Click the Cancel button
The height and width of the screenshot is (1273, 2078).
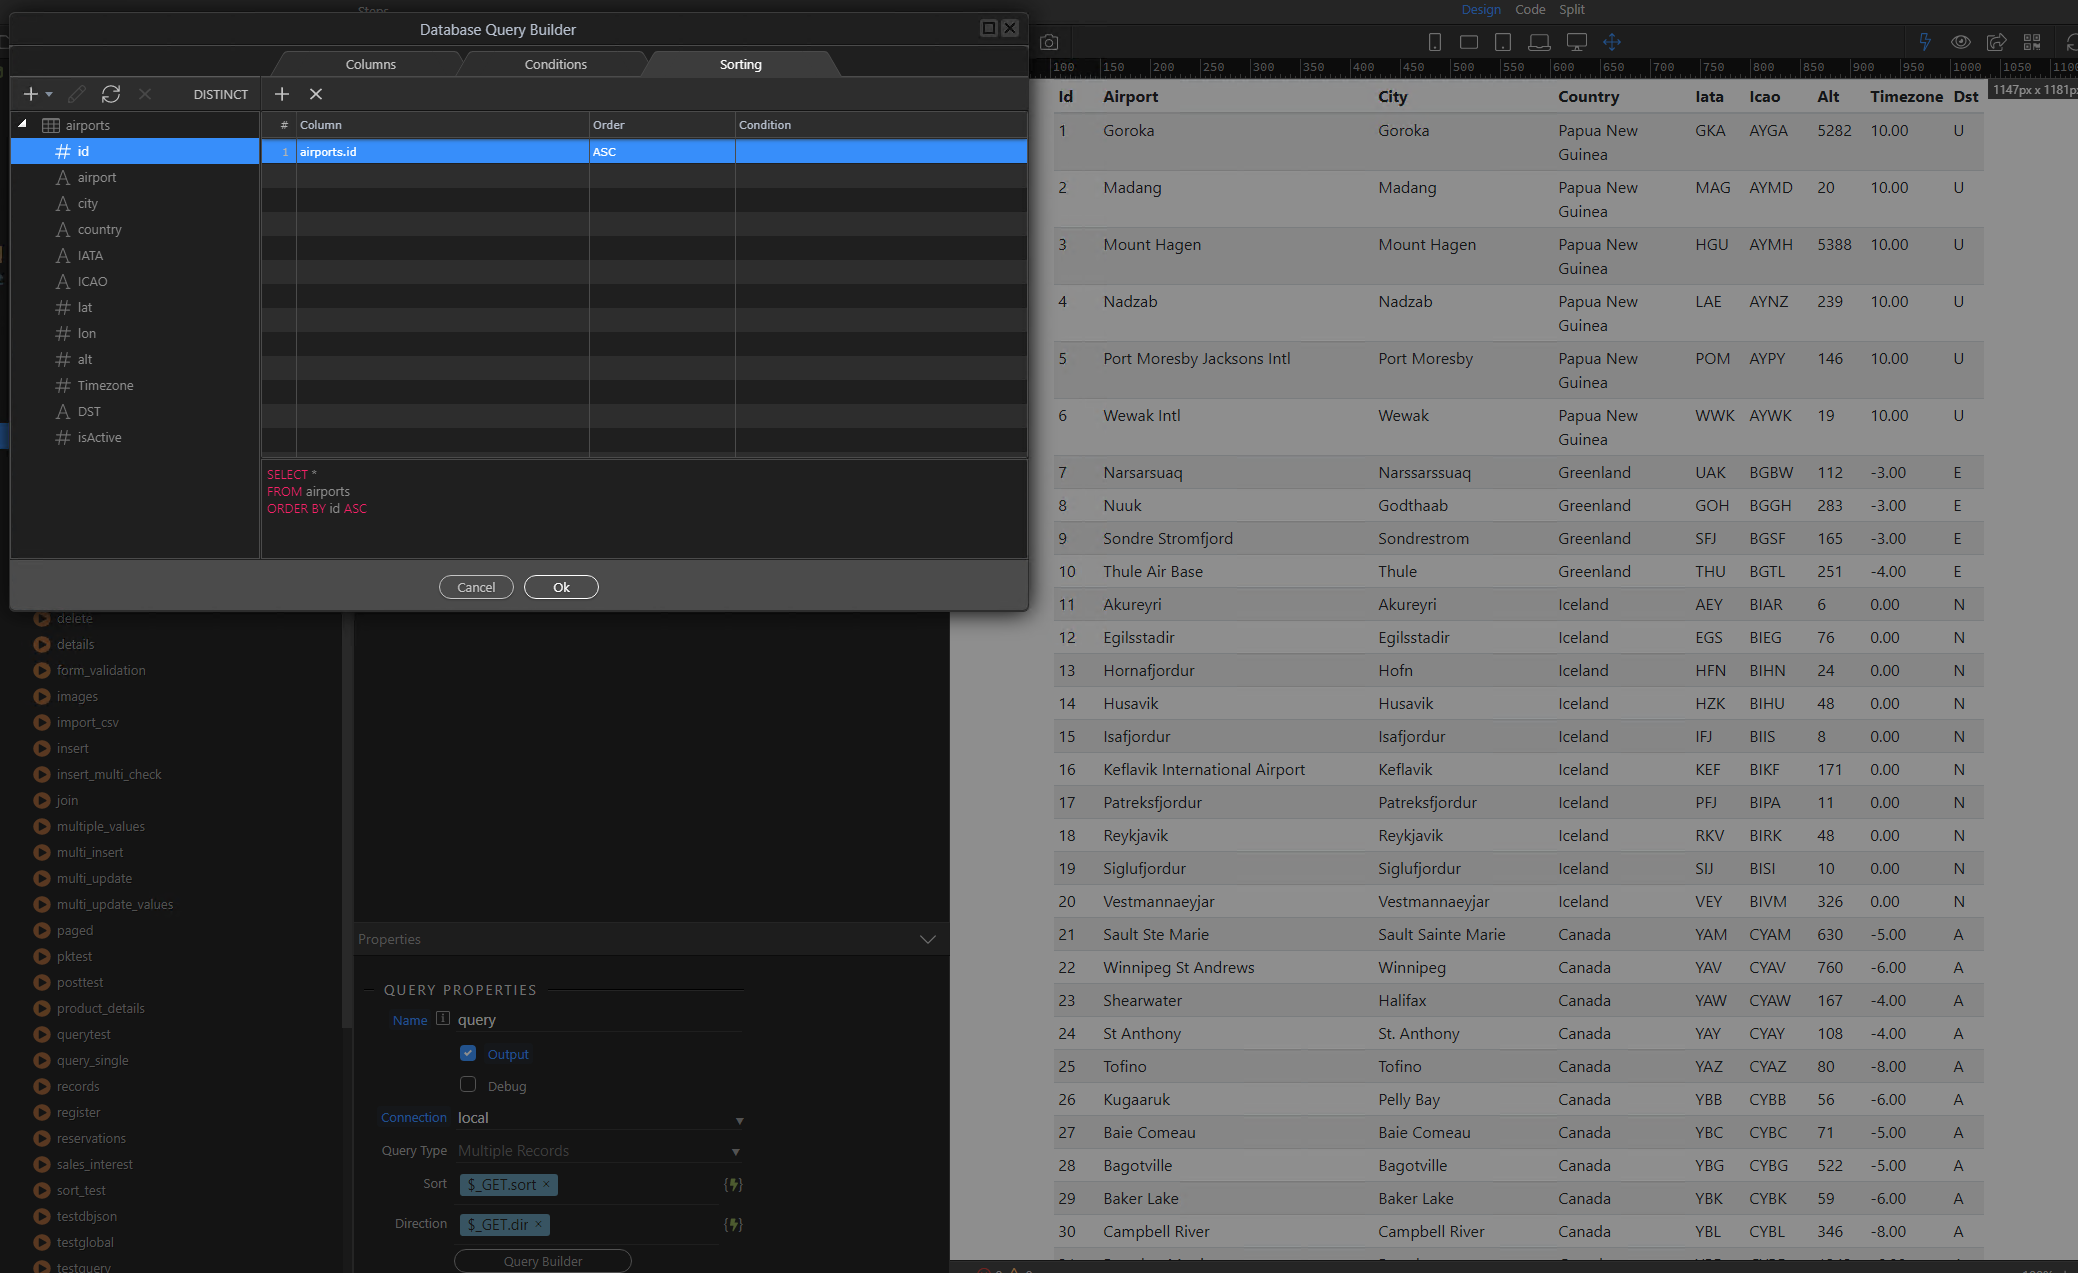coord(476,587)
